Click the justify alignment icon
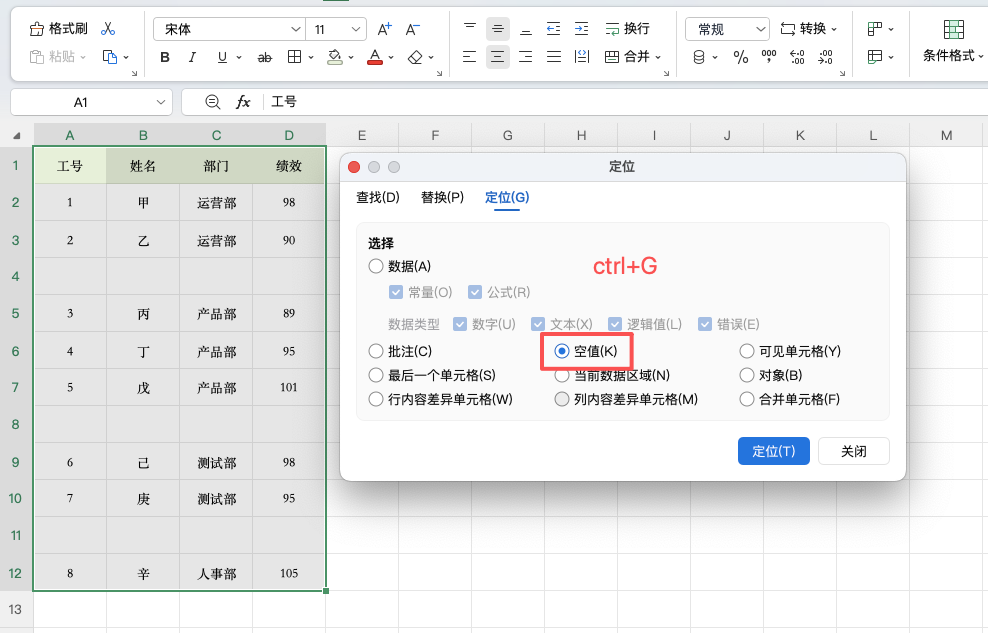Image resolution: width=988 pixels, height=633 pixels. (554, 57)
